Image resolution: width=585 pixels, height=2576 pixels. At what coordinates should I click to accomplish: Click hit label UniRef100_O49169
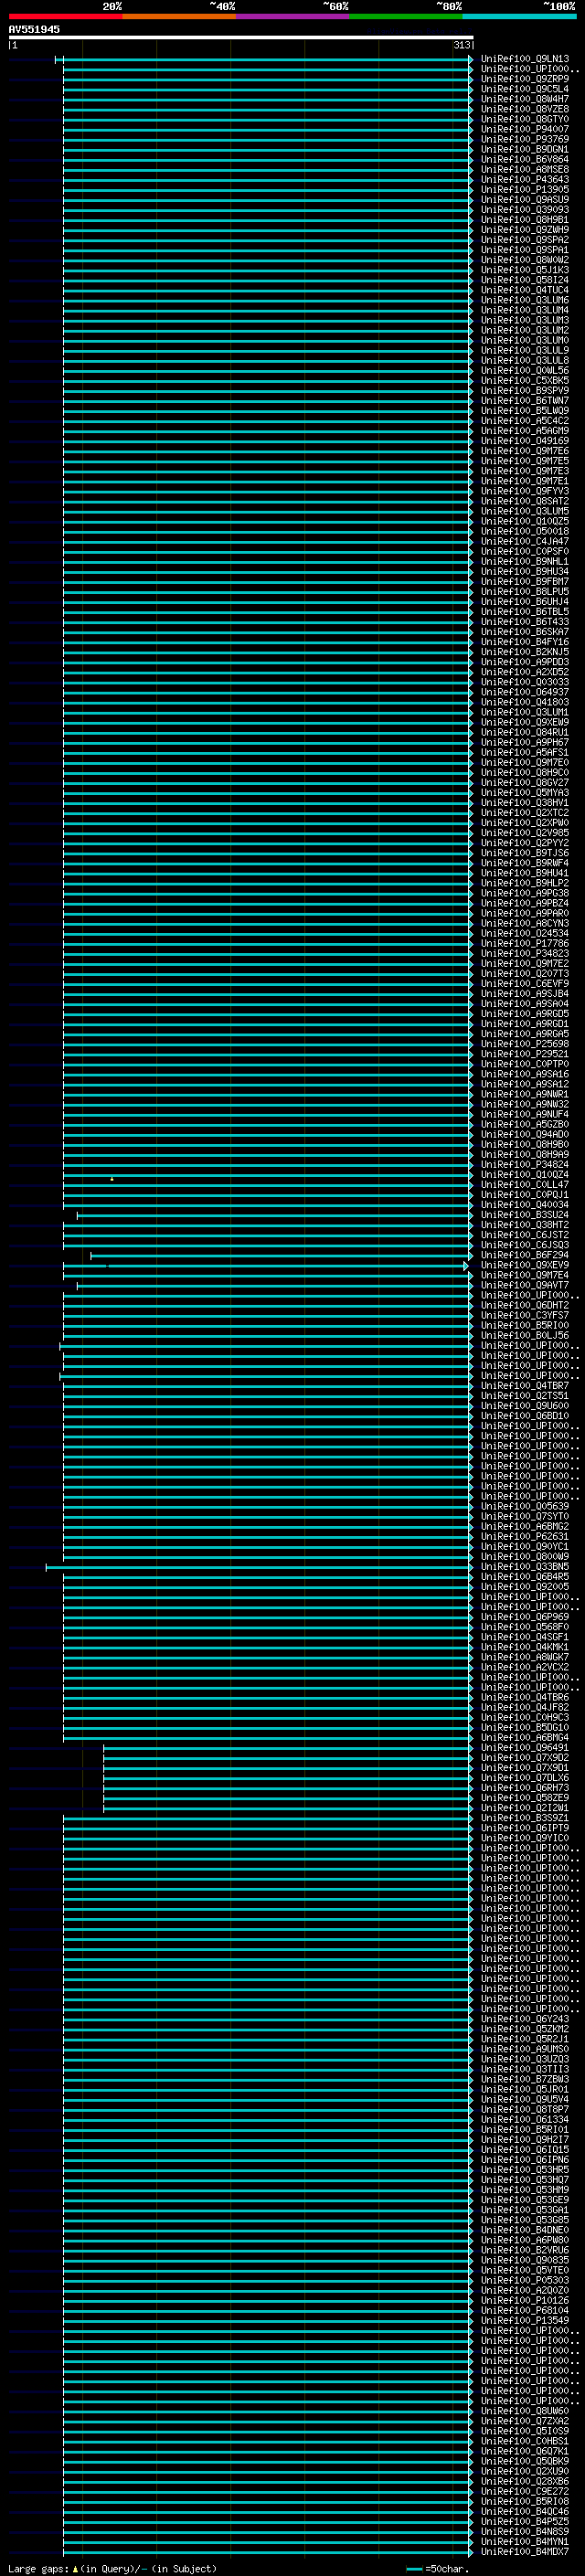[525, 441]
